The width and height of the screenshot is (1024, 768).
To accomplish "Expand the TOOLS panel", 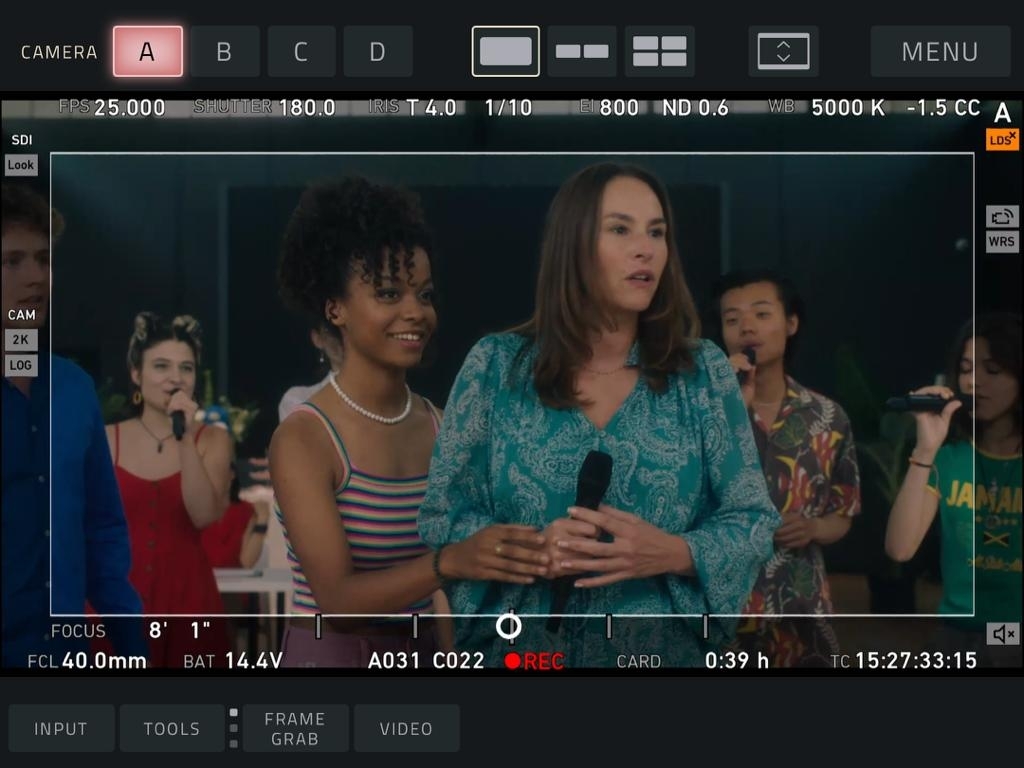I will [x=172, y=728].
